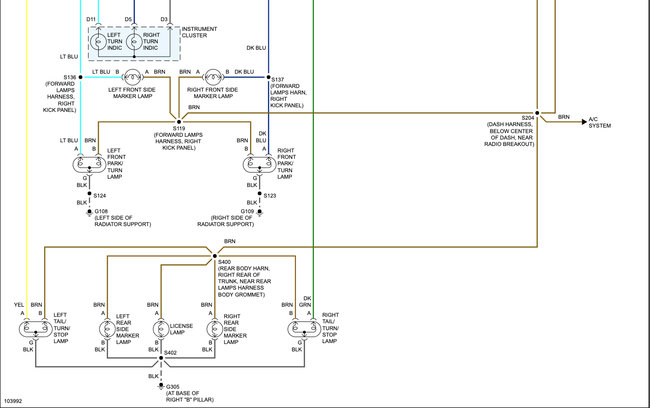This screenshot has width=650, height=408.
Task: Click the A/C SYSTEM label
Action: (600, 122)
